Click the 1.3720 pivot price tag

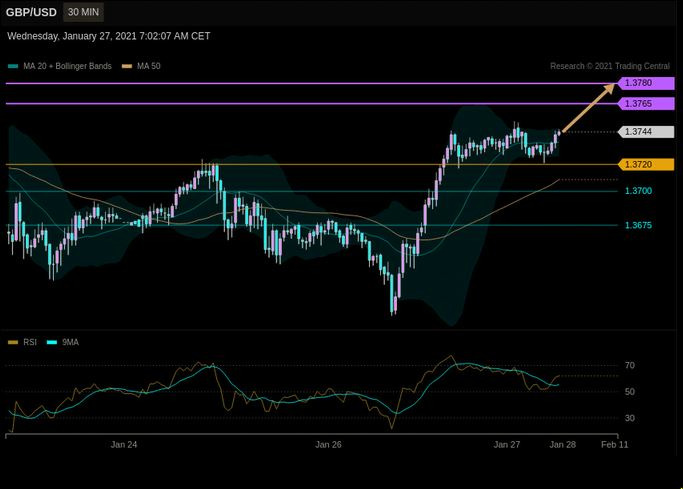click(x=646, y=165)
